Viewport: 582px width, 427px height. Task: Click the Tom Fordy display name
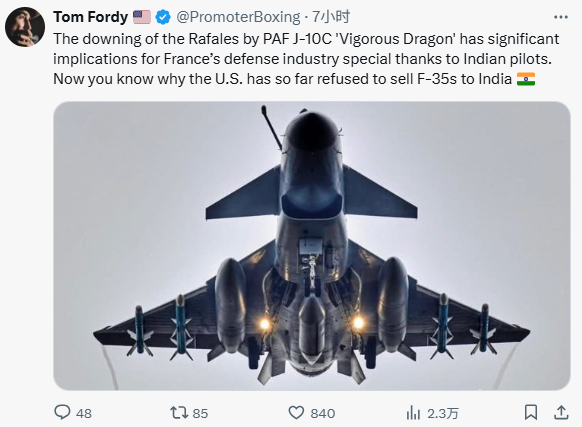91,17
